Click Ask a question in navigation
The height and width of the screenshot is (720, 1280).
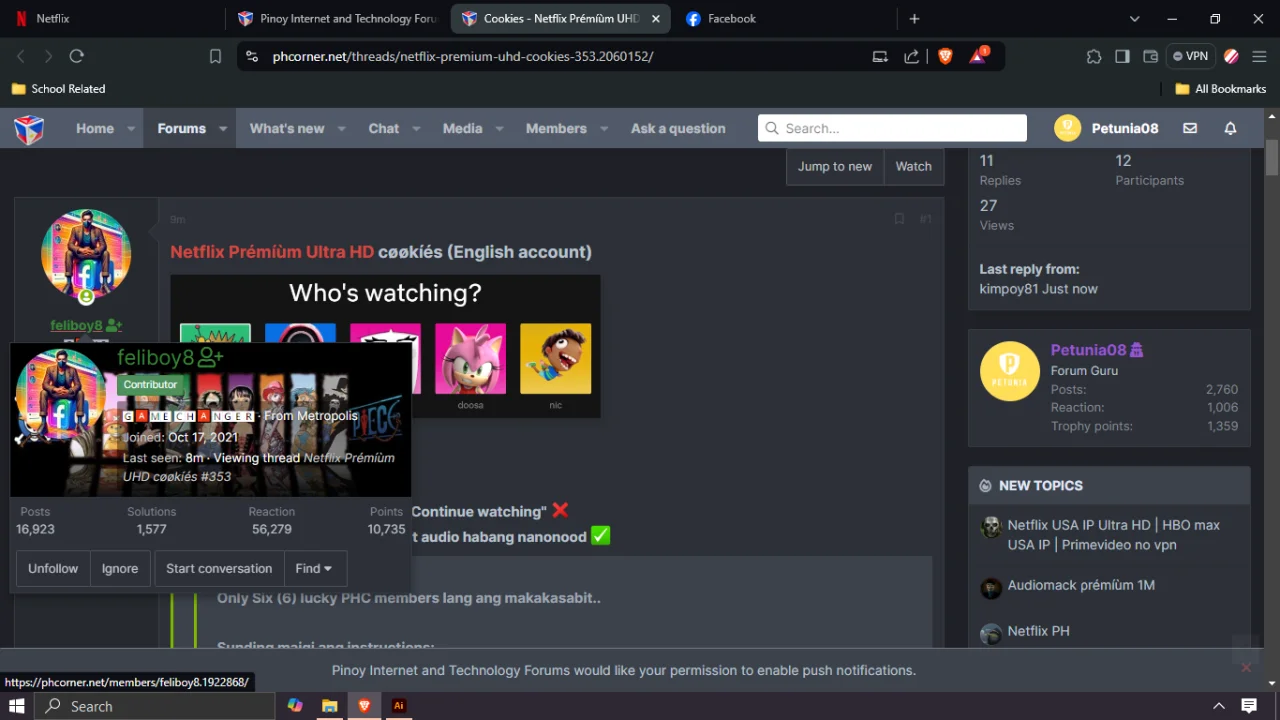click(678, 129)
